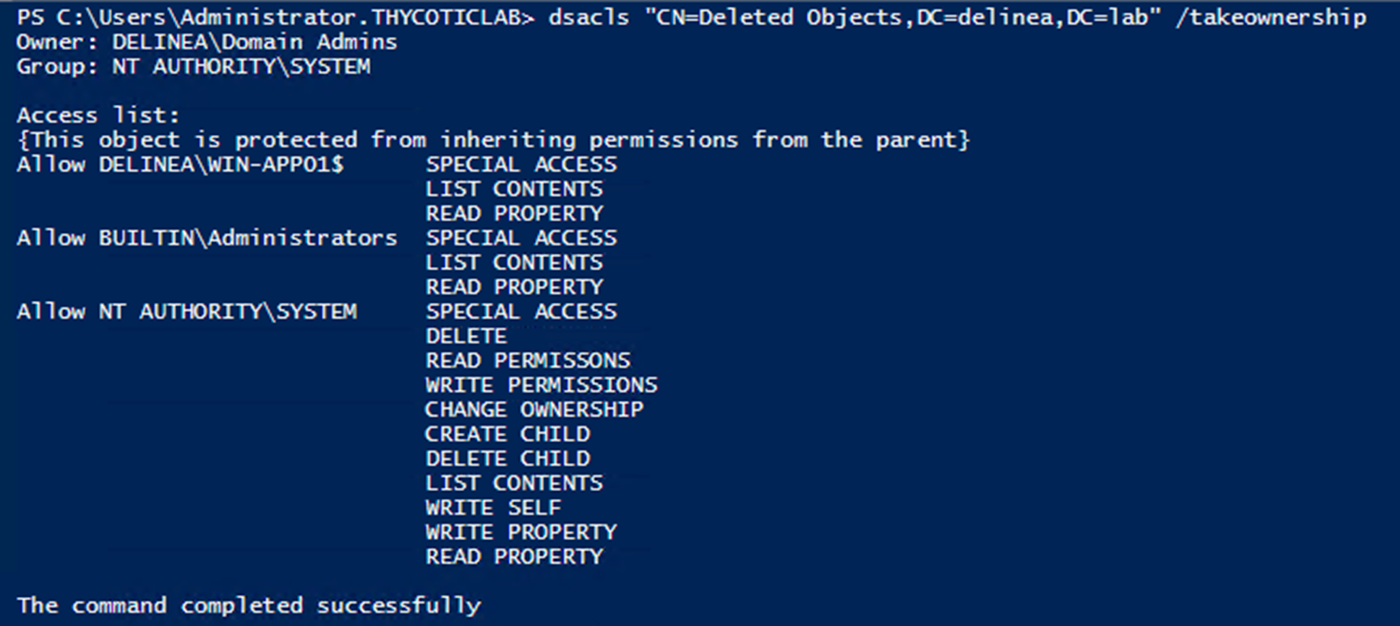Click the command completed successfully message
Screen dimensions: 1400x626
(249, 606)
